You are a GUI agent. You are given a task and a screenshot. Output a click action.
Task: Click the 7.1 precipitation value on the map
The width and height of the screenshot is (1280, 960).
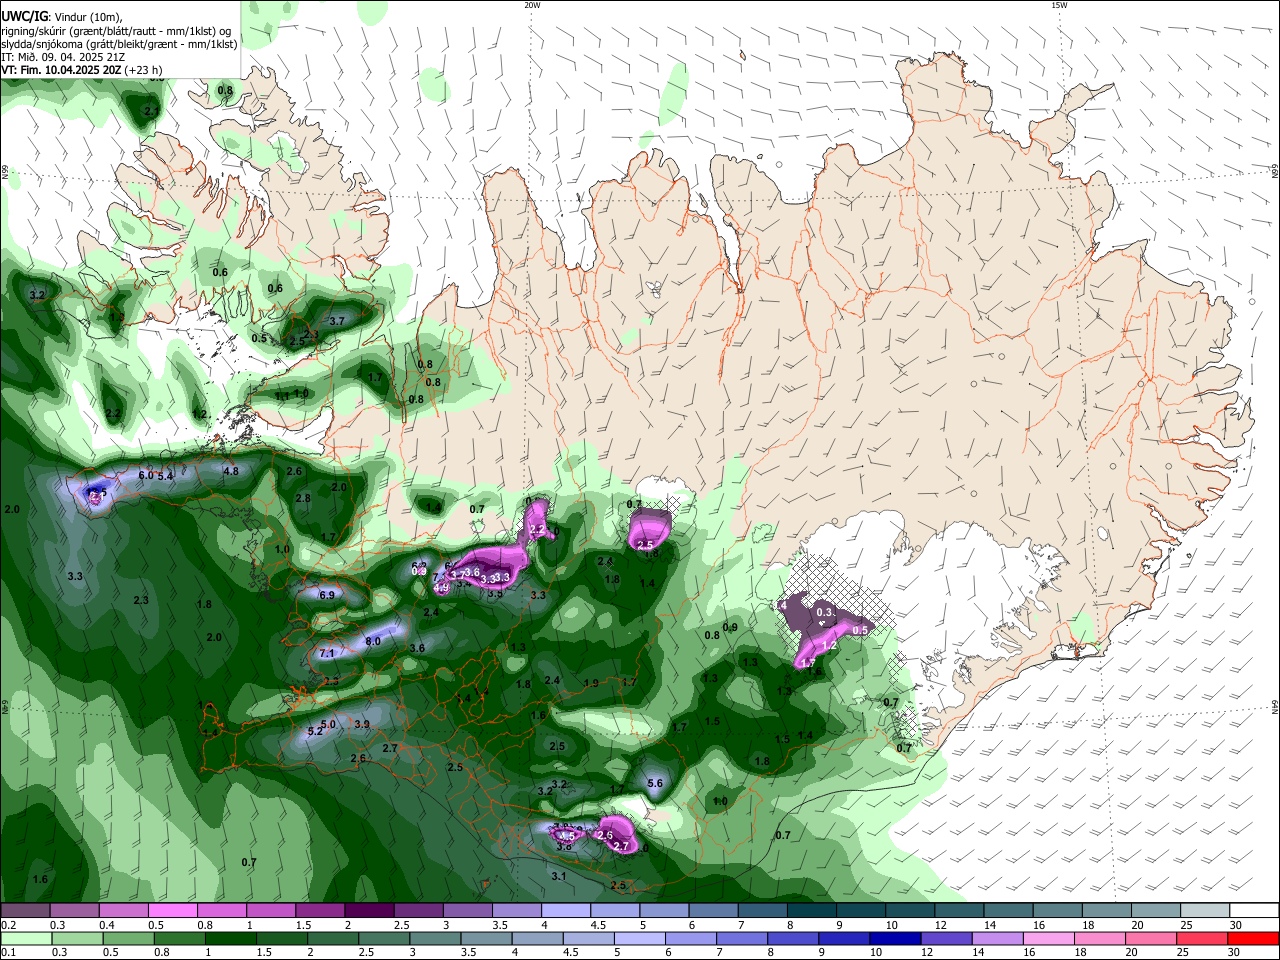click(326, 653)
